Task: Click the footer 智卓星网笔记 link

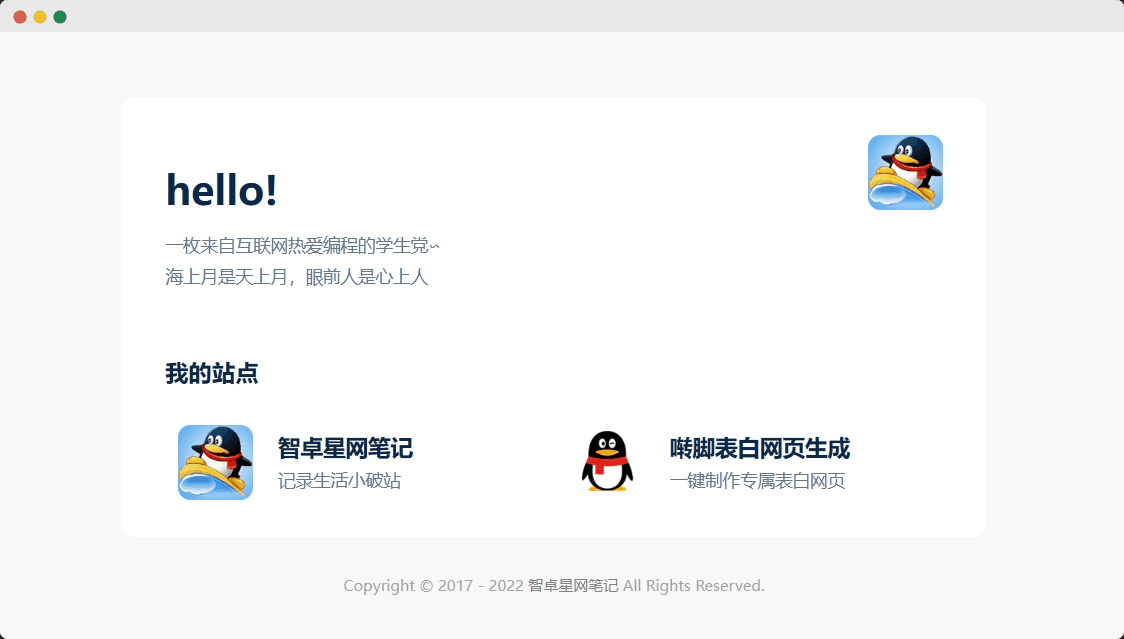Action: pos(572,586)
